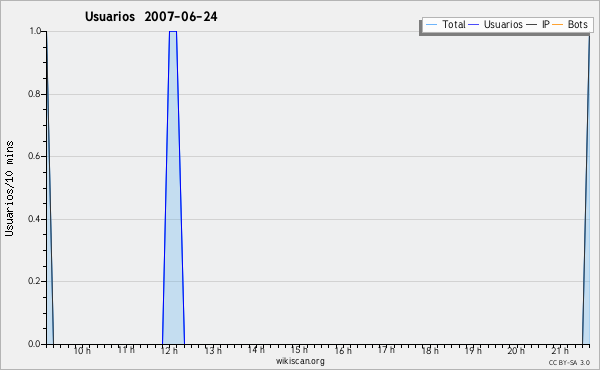The height and width of the screenshot is (370, 600).
Task: Click the '17 h' x-axis label
Action: [x=386, y=350]
